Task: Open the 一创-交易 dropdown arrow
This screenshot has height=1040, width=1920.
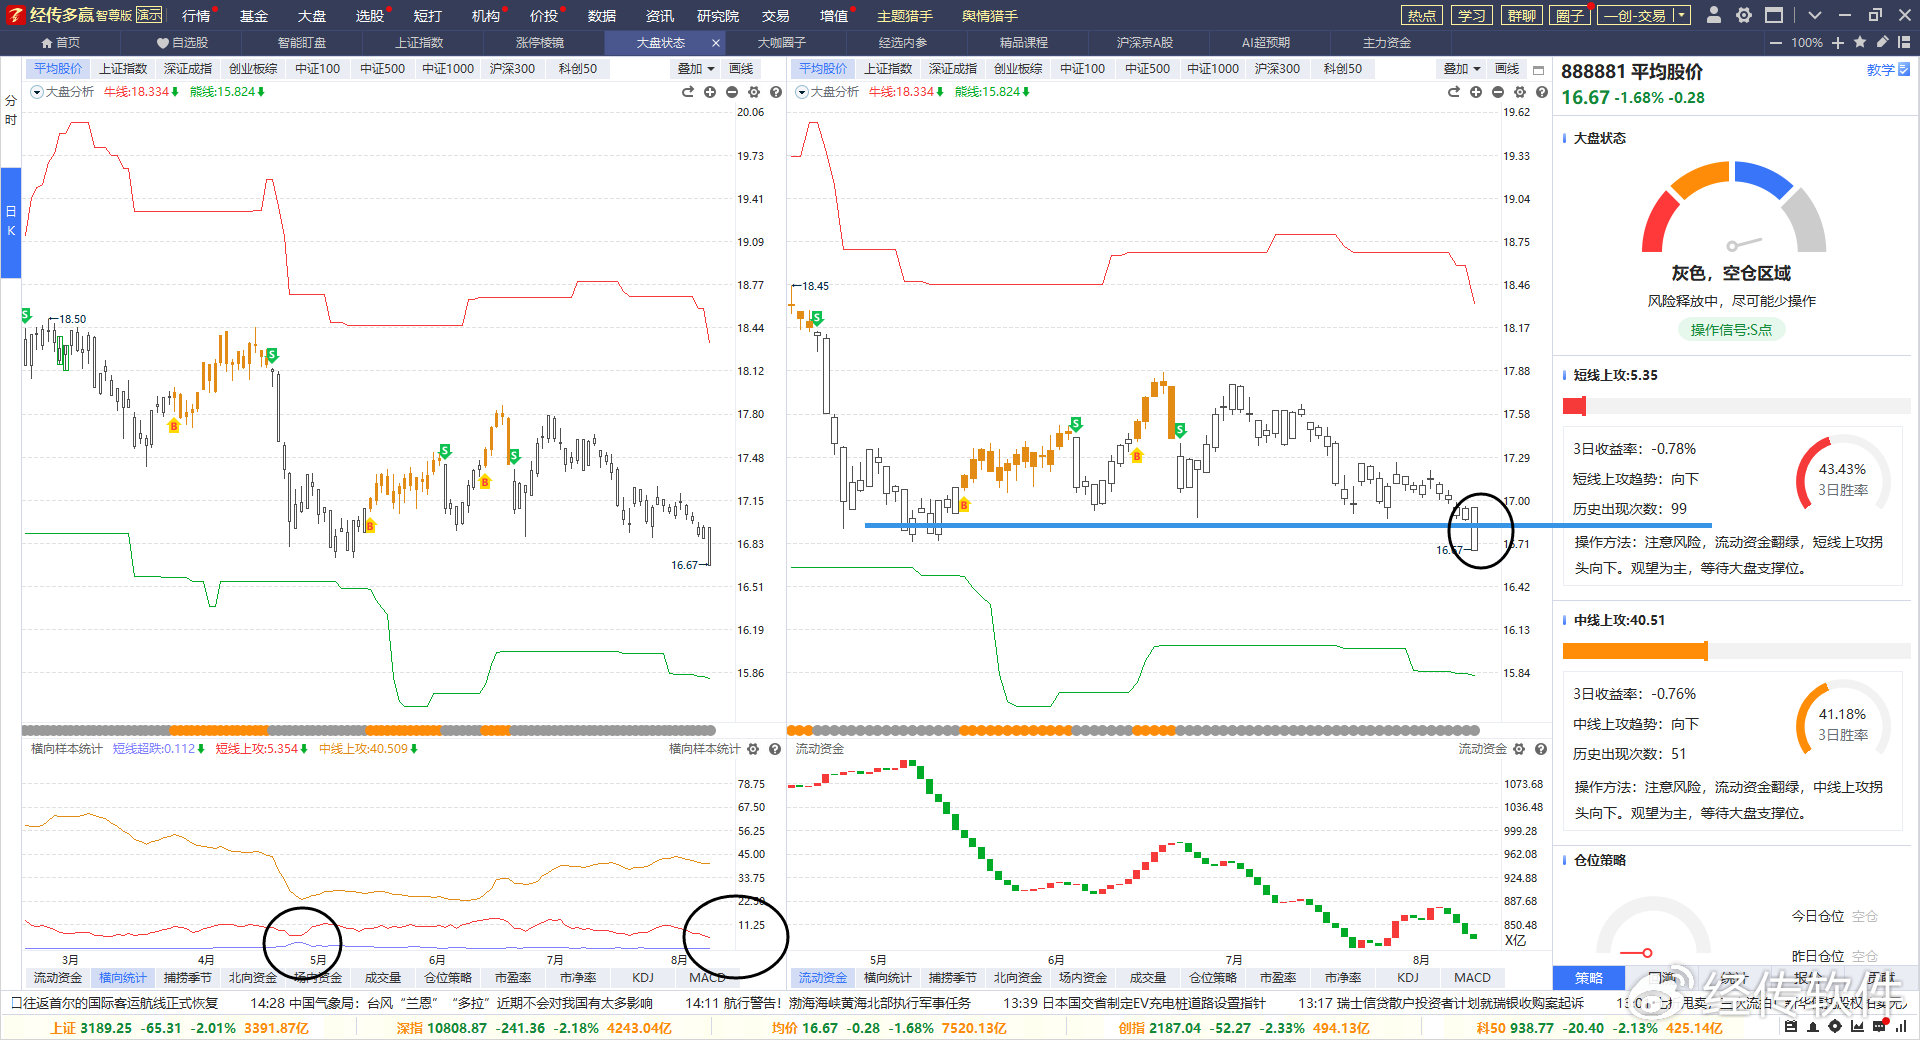Action: click(1681, 15)
